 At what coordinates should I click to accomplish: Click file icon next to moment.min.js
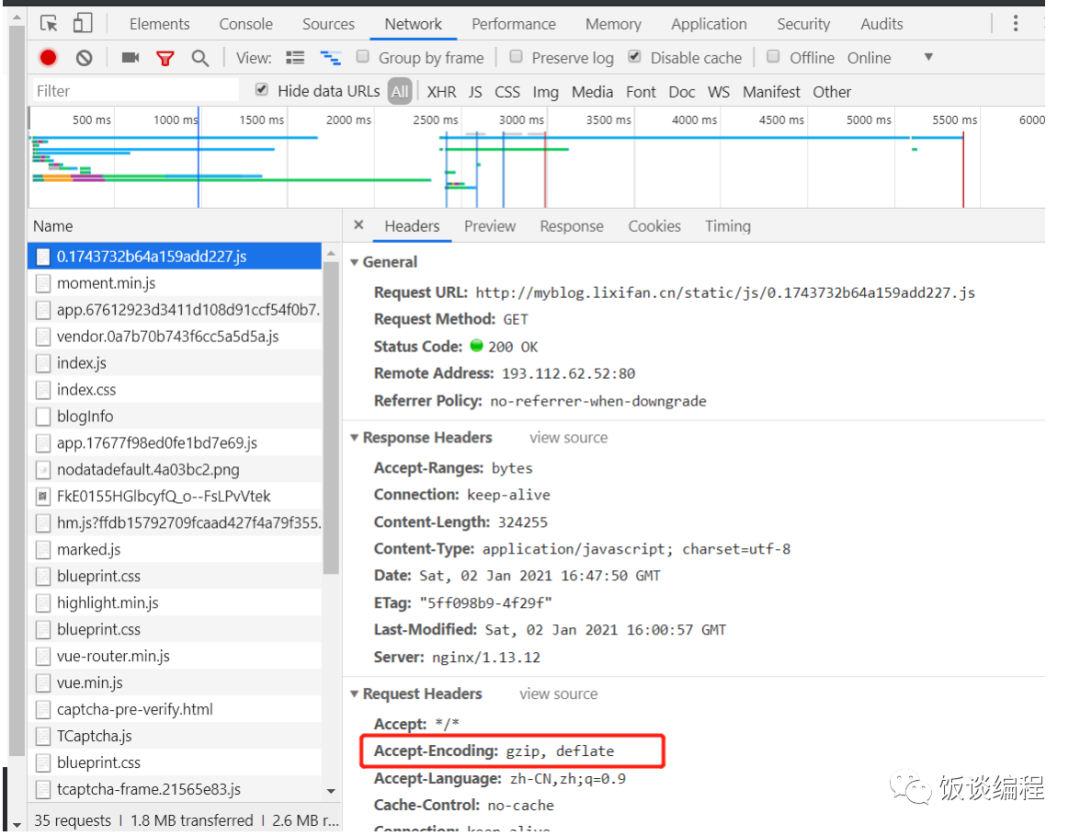[x=43, y=283]
